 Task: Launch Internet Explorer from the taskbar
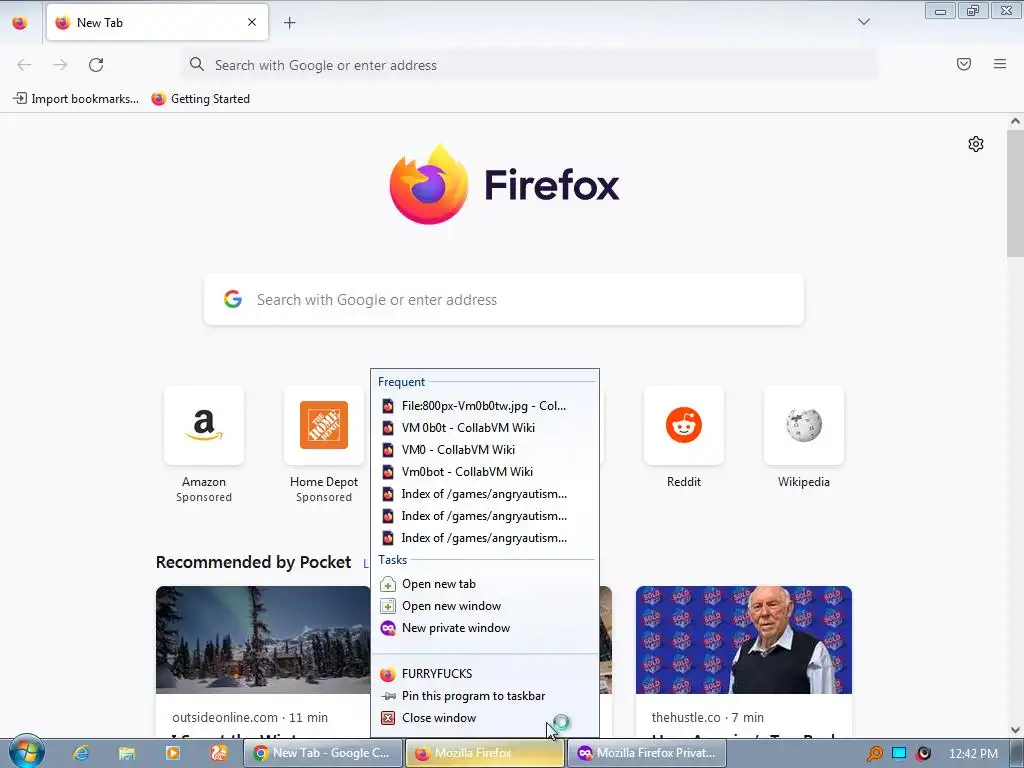[81, 753]
